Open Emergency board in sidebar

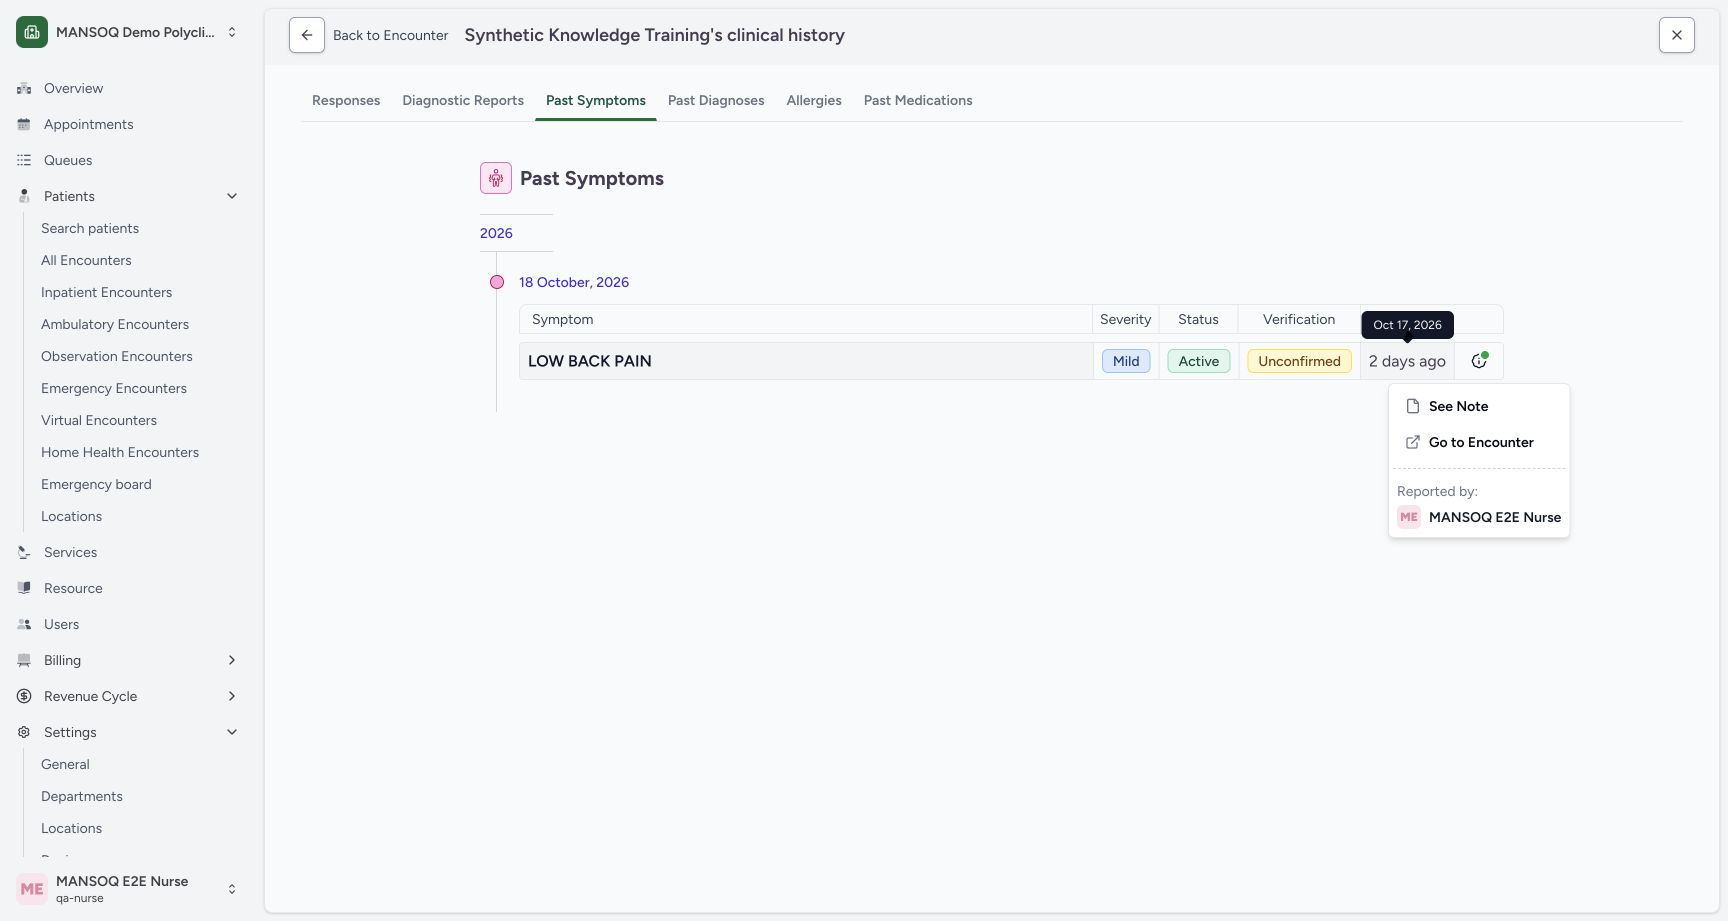pos(96,484)
